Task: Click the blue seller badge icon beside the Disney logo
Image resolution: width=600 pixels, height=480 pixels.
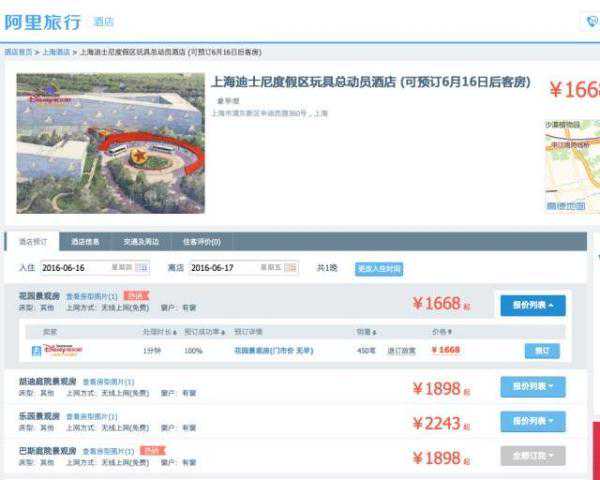Action: (x=36, y=351)
